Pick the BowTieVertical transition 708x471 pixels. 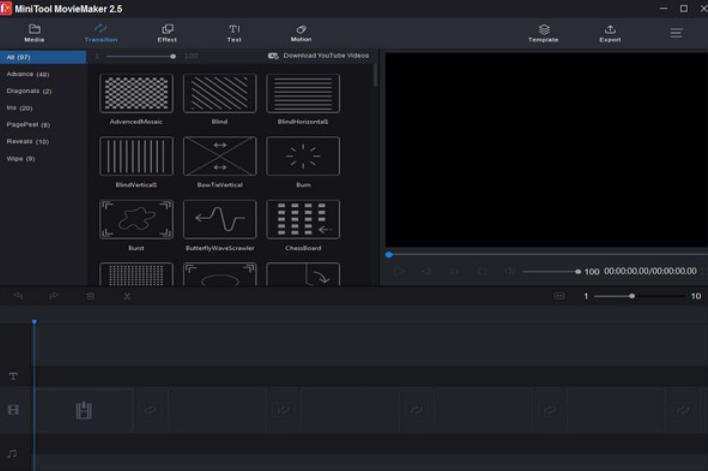(x=219, y=157)
